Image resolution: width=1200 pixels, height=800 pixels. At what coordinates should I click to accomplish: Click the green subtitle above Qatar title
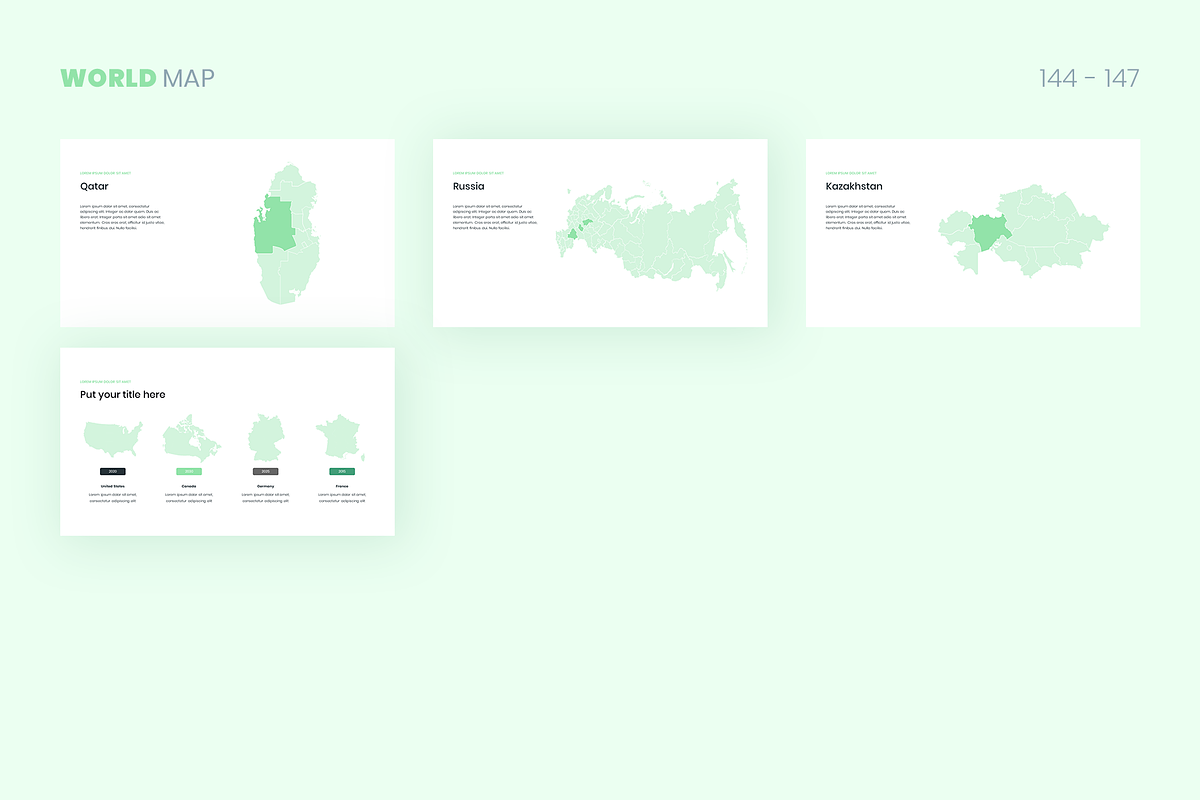106,173
